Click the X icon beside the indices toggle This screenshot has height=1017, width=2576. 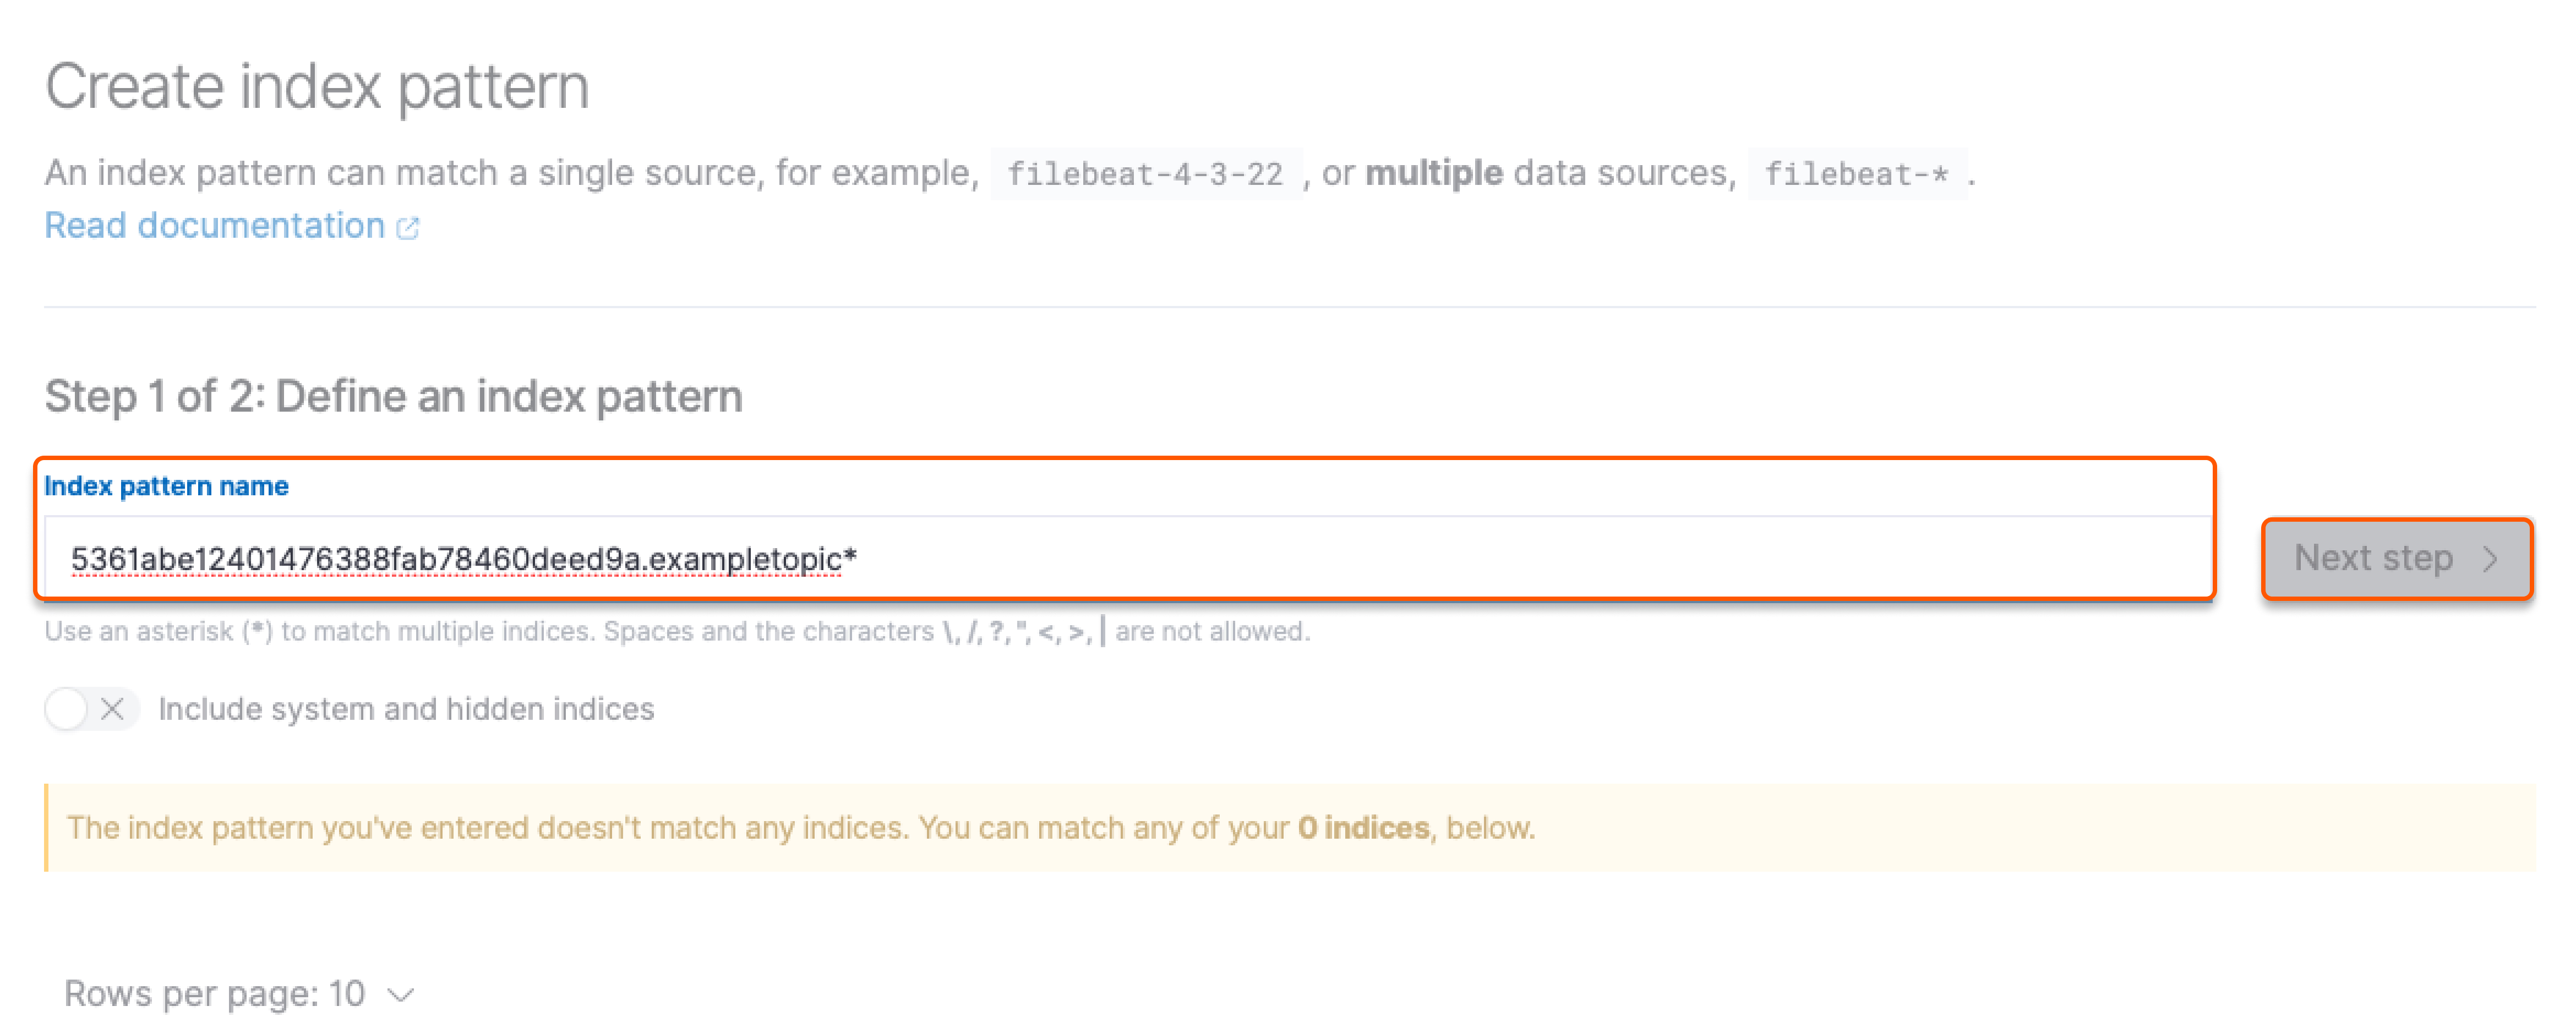pyautogui.click(x=113, y=709)
